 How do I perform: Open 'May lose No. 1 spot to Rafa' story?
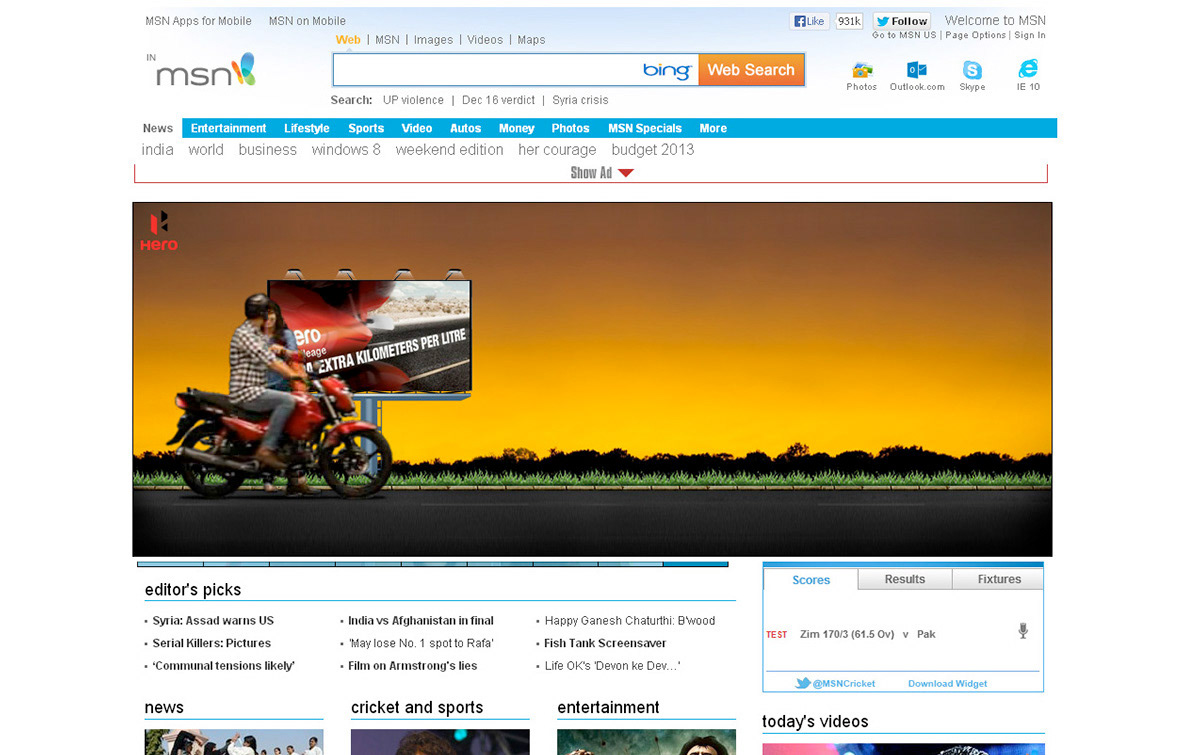tap(421, 643)
